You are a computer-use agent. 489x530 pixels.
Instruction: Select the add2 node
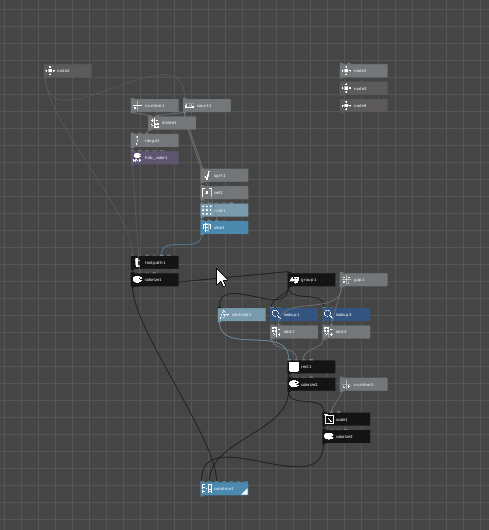[x=346, y=332]
